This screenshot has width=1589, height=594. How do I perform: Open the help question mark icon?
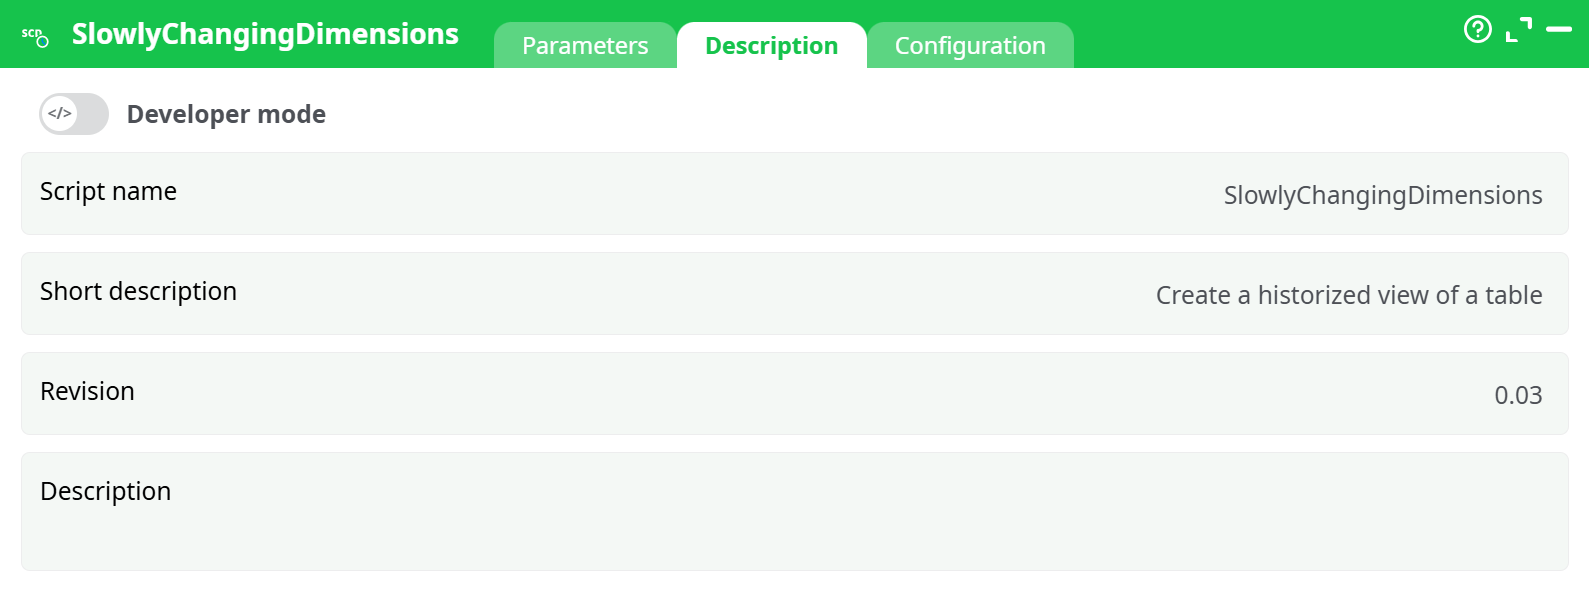point(1477,30)
